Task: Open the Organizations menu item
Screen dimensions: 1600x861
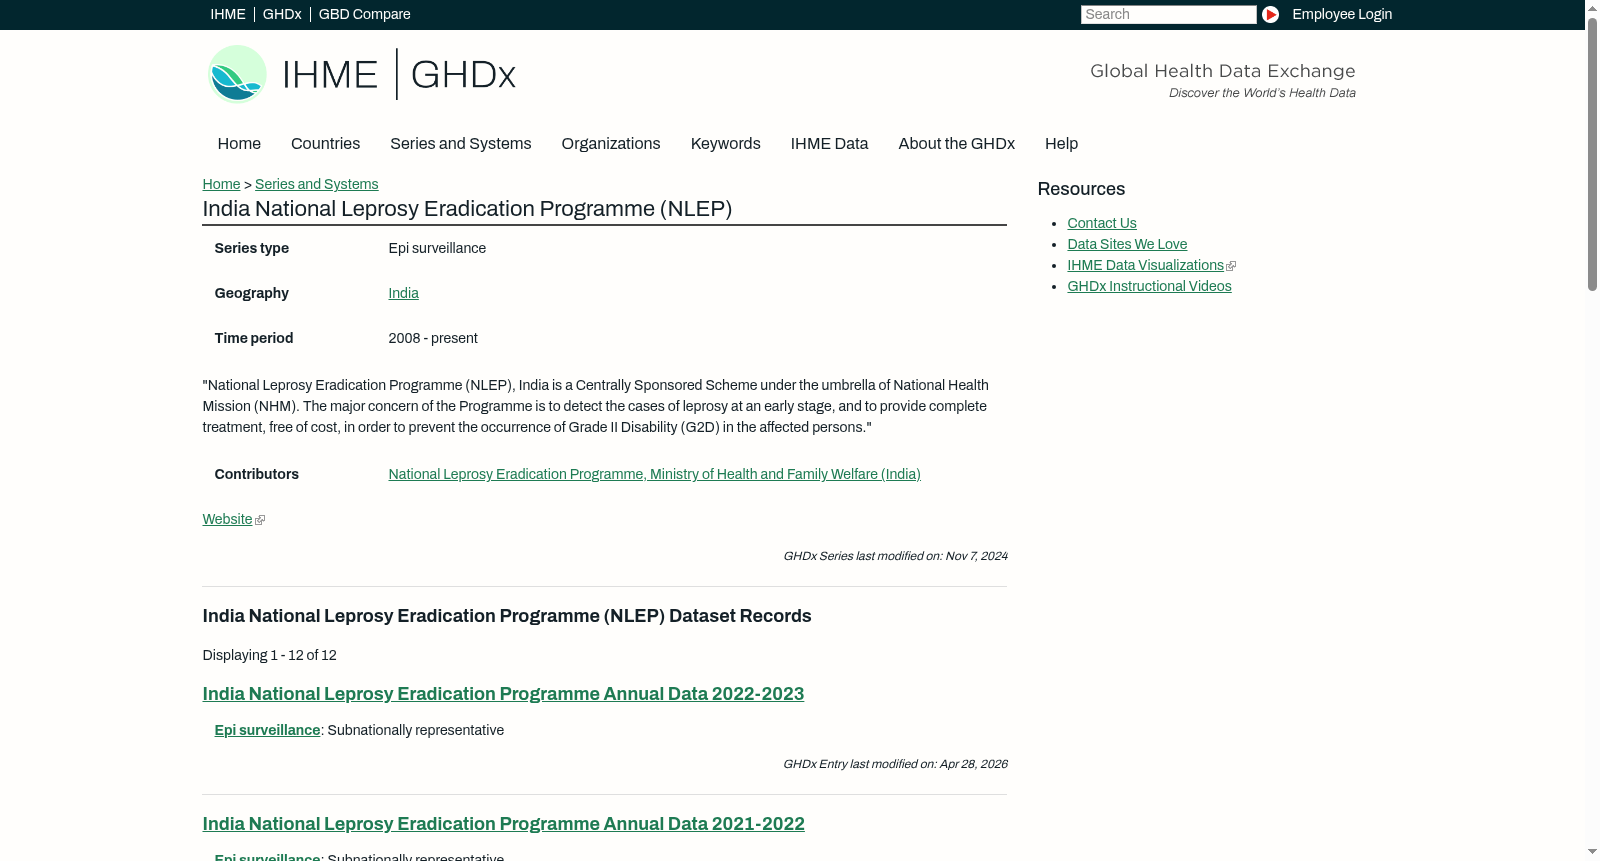Action: tap(611, 144)
